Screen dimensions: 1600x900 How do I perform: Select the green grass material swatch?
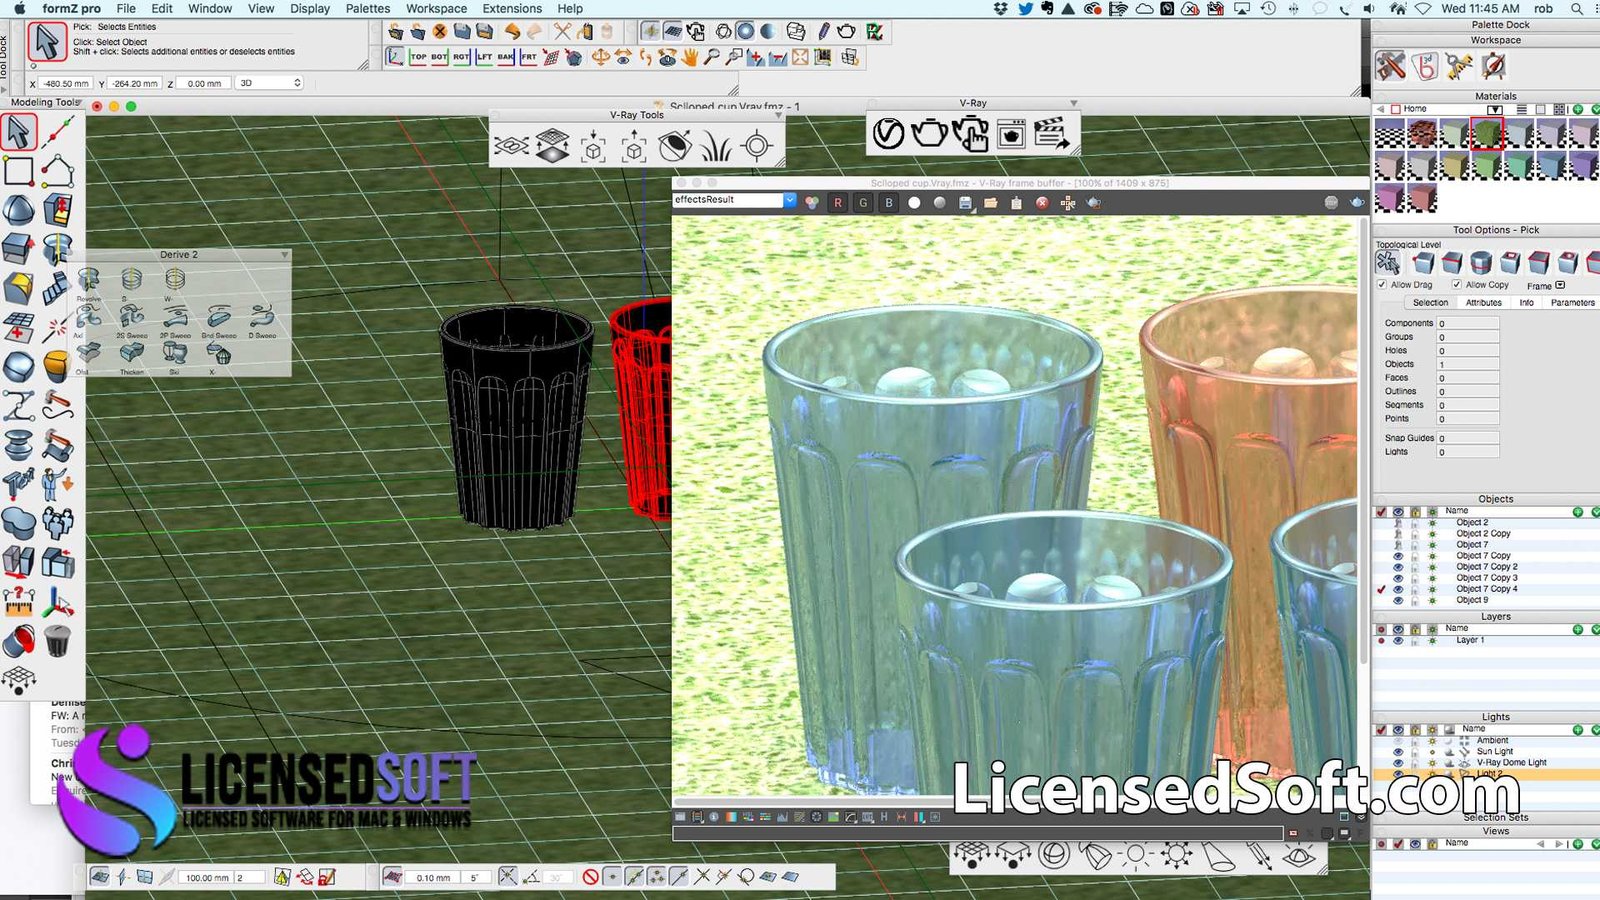(1486, 133)
